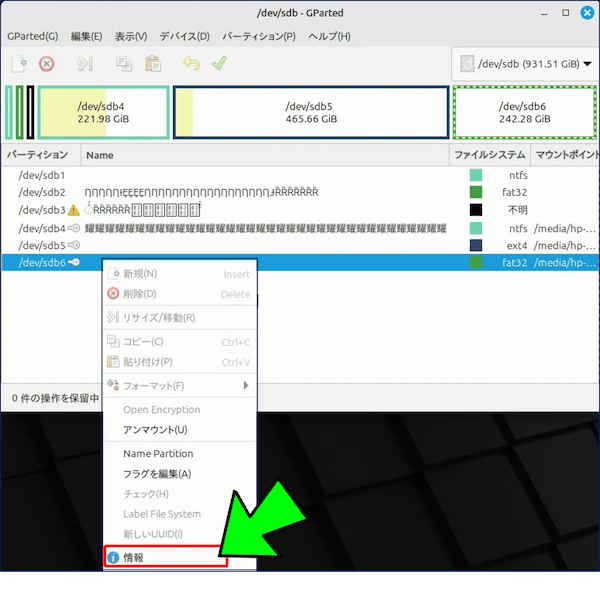Click the new partition toolbar icon
The height and width of the screenshot is (589, 600).
[19, 63]
